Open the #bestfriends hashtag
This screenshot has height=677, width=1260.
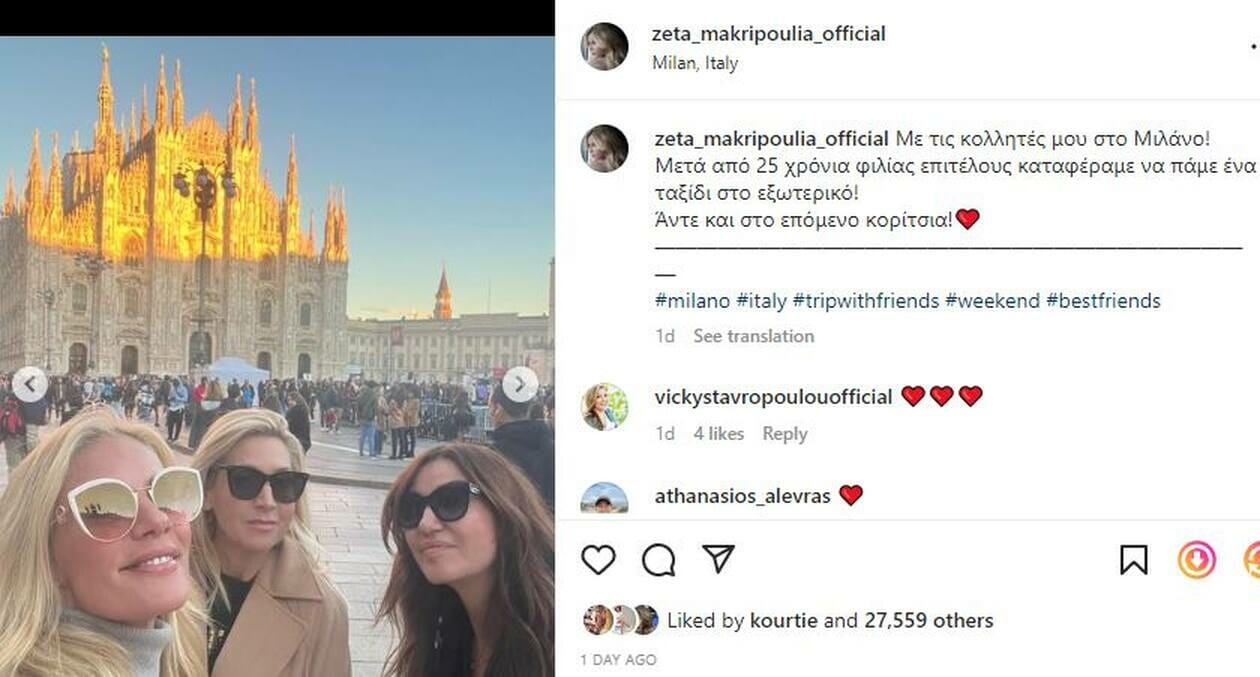1103,301
